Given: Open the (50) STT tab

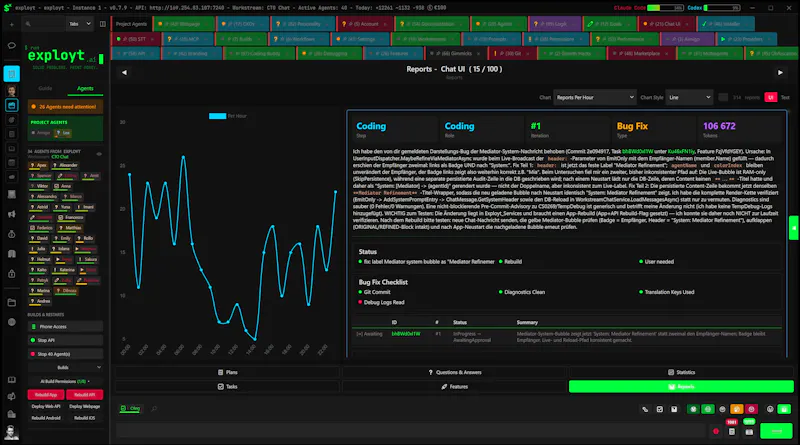Looking at the screenshot, I should (x=136, y=39).
